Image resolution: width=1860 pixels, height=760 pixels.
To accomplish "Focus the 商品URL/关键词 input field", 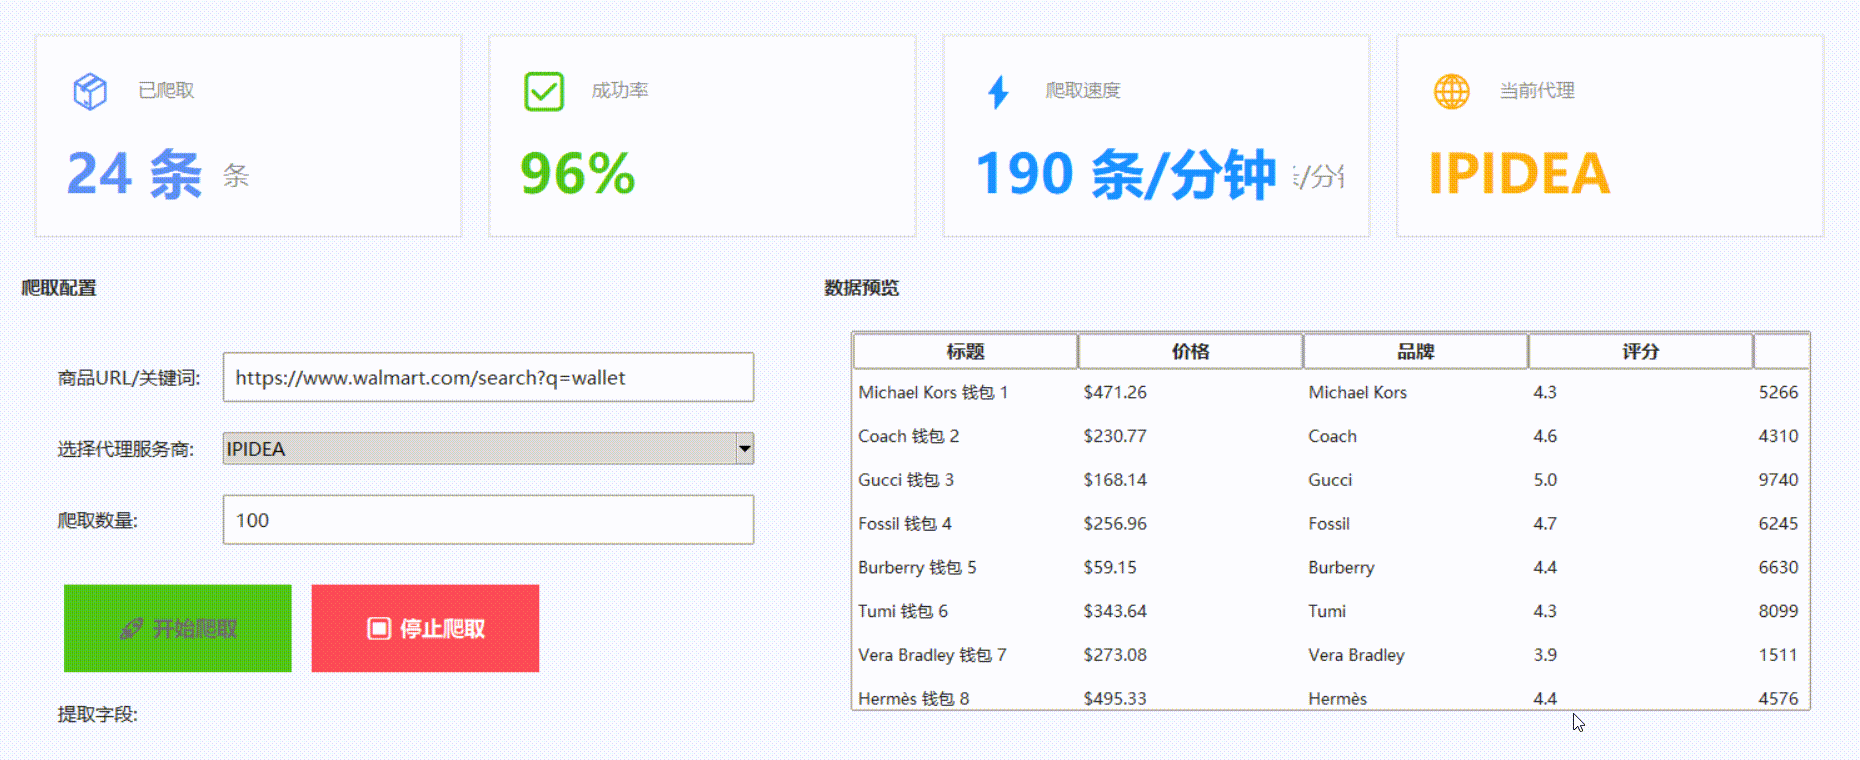I will click(488, 377).
